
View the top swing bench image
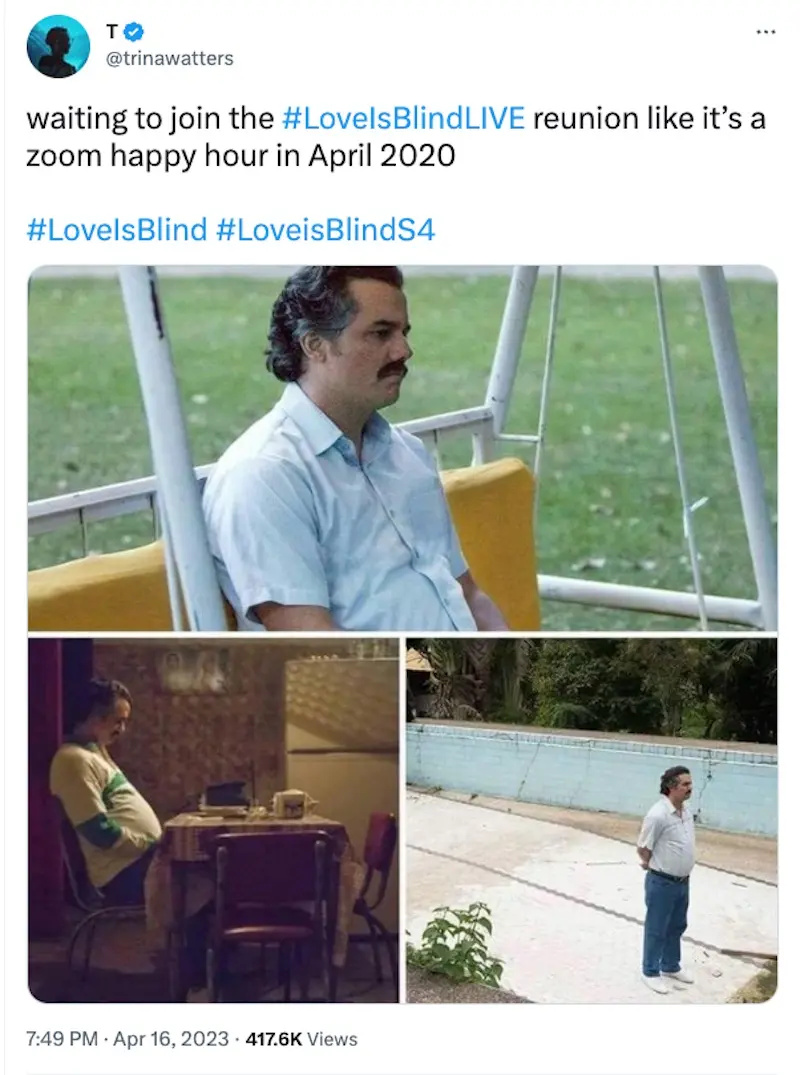click(402, 448)
